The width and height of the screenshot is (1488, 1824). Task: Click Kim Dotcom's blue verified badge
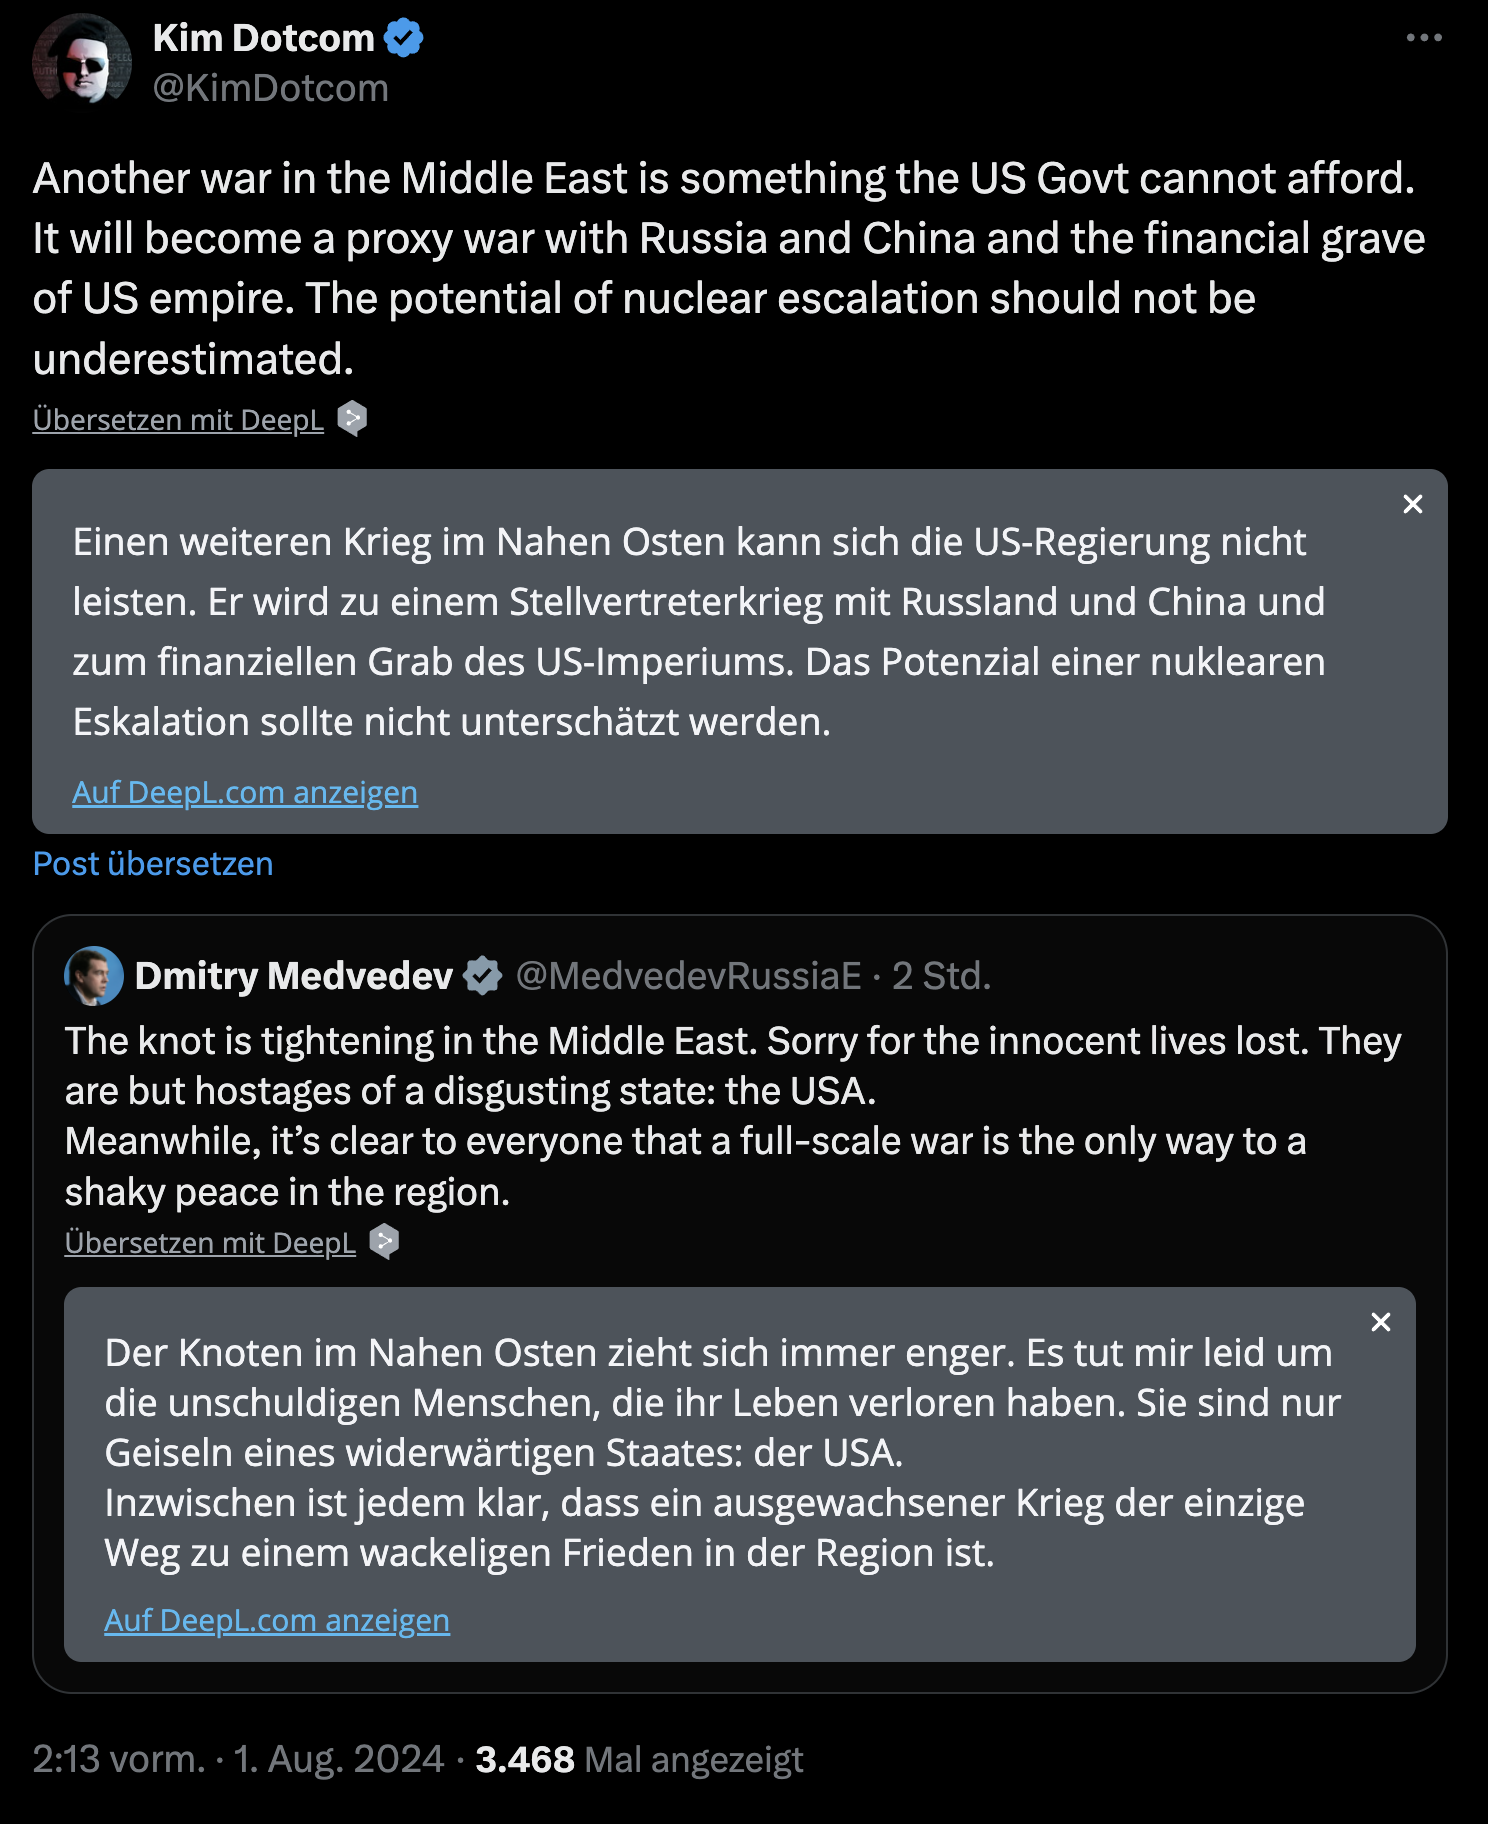pyautogui.click(x=404, y=38)
